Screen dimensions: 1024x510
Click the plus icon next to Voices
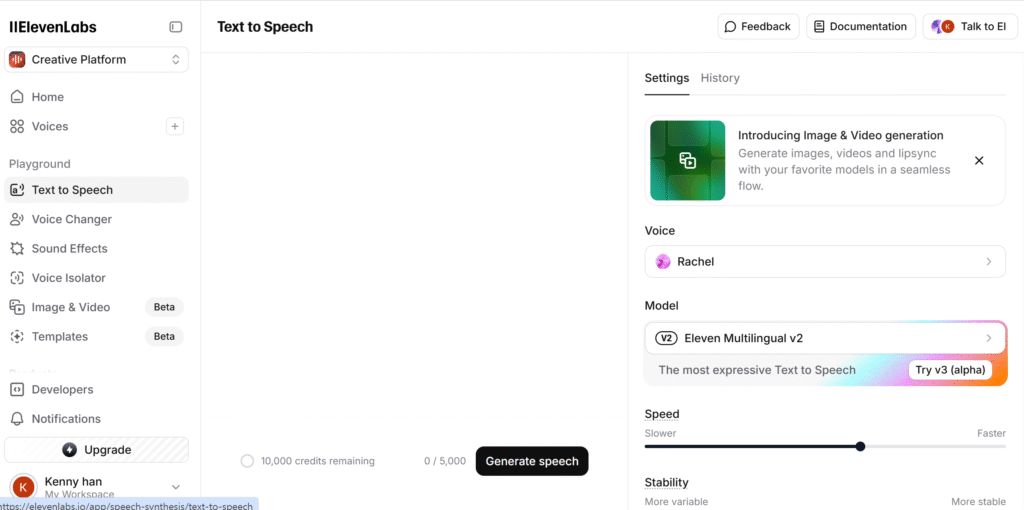click(x=175, y=126)
